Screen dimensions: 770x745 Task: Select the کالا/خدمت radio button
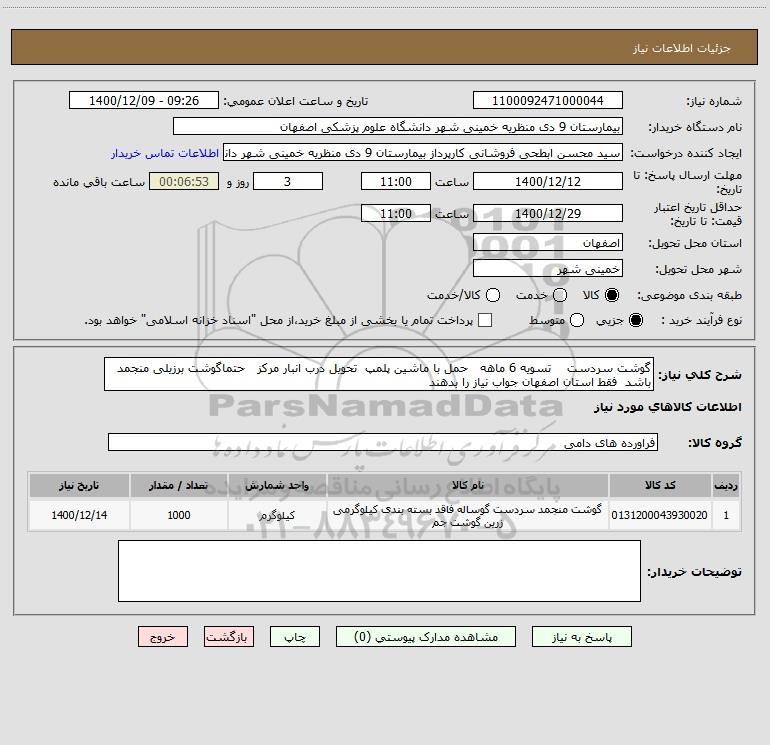[x=493, y=295]
